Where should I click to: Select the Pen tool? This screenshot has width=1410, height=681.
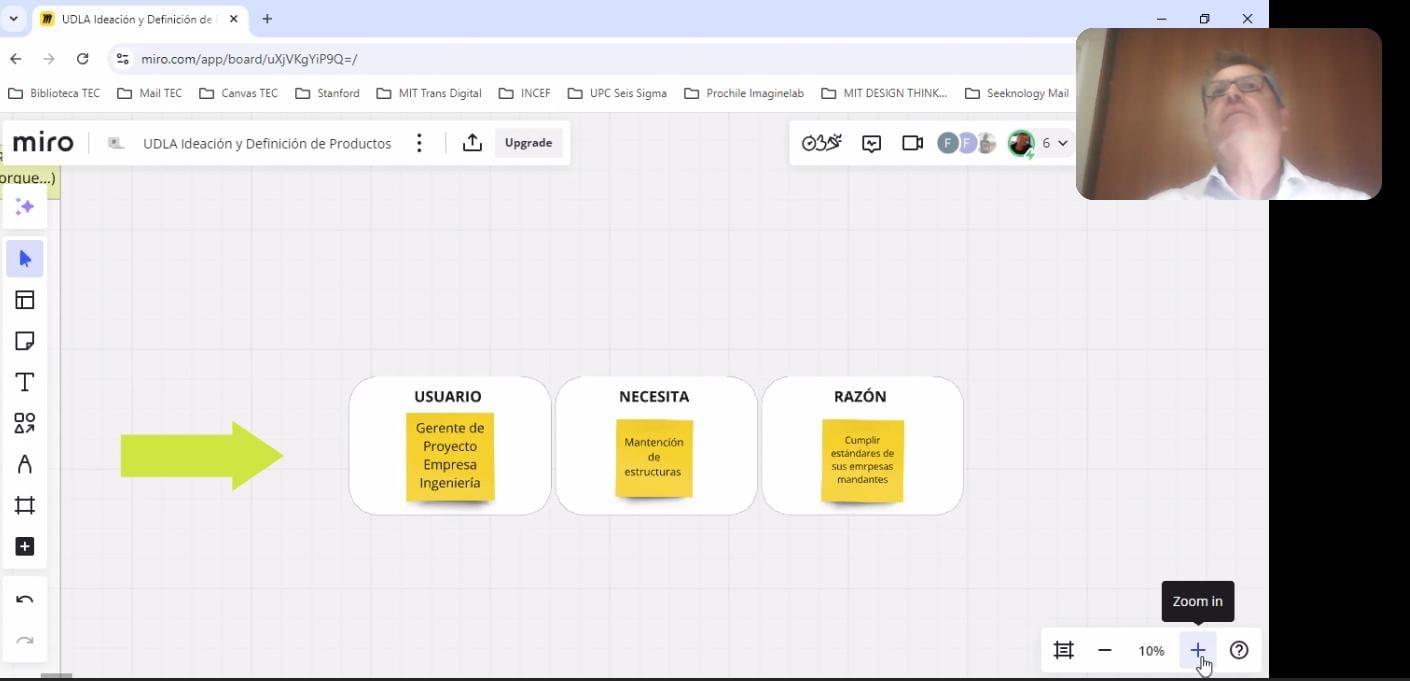25,464
